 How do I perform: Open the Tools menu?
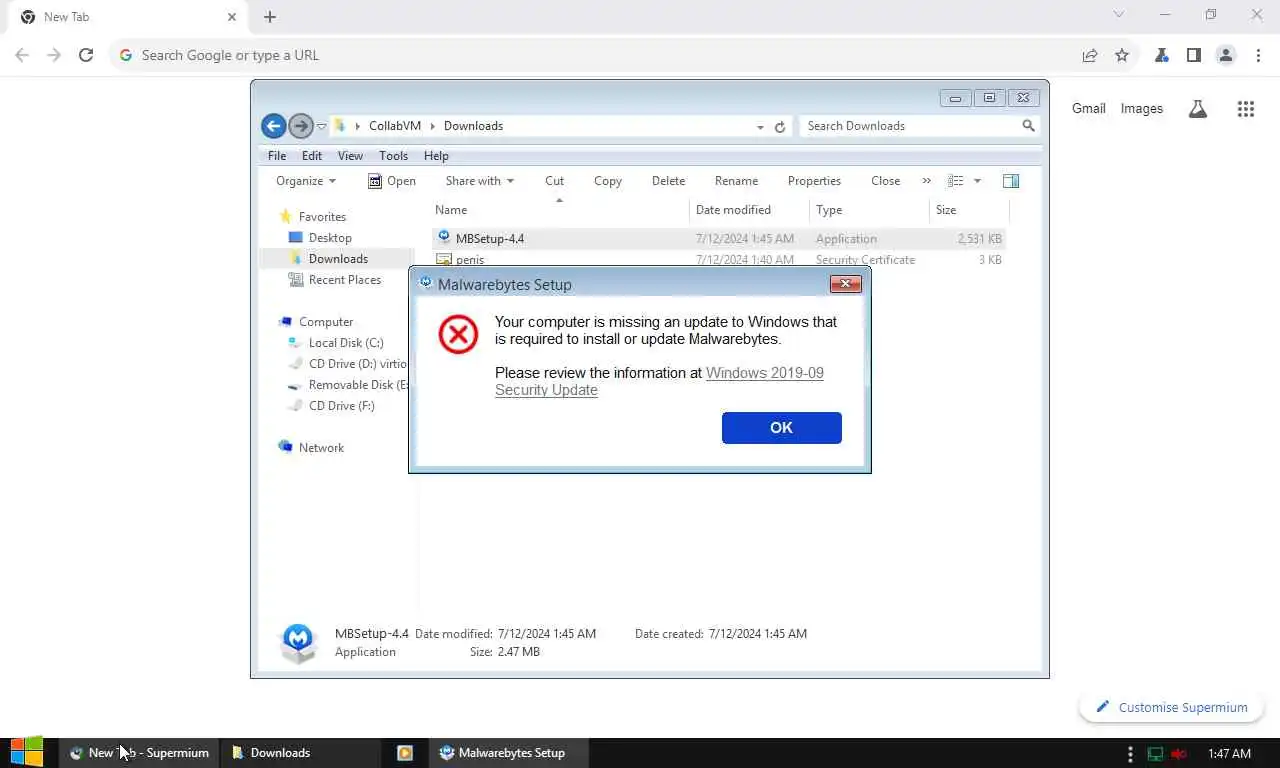[393, 156]
